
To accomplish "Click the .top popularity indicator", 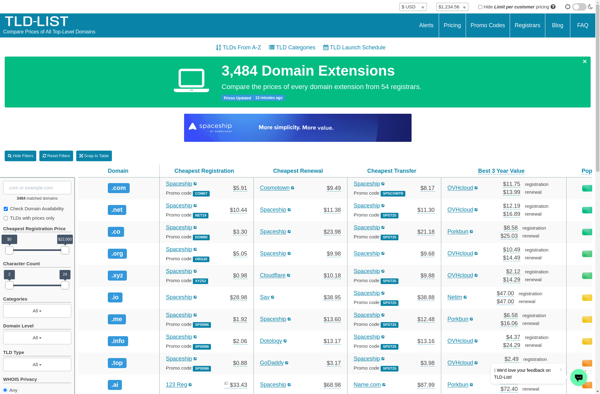I will pos(587,363).
